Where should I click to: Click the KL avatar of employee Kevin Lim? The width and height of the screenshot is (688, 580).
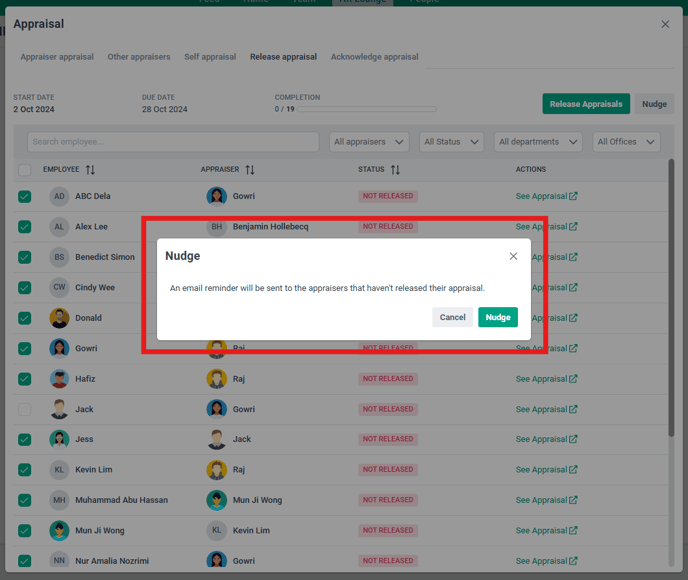59,469
